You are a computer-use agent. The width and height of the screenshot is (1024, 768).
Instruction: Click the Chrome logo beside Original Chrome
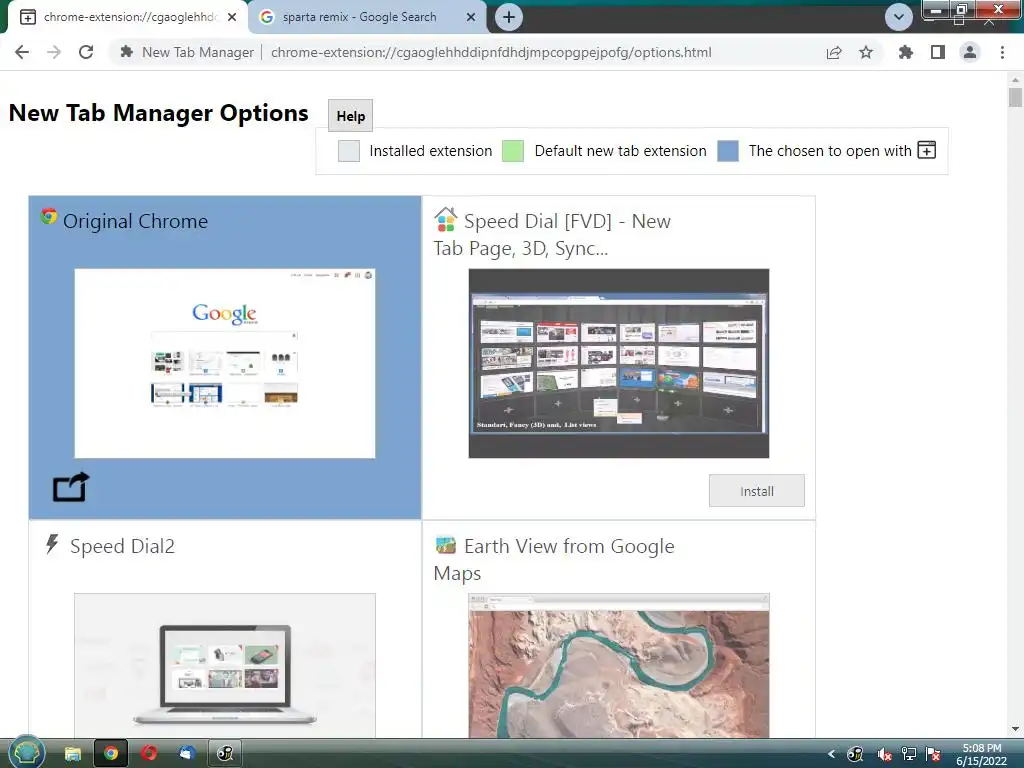[x=48, y=216]
